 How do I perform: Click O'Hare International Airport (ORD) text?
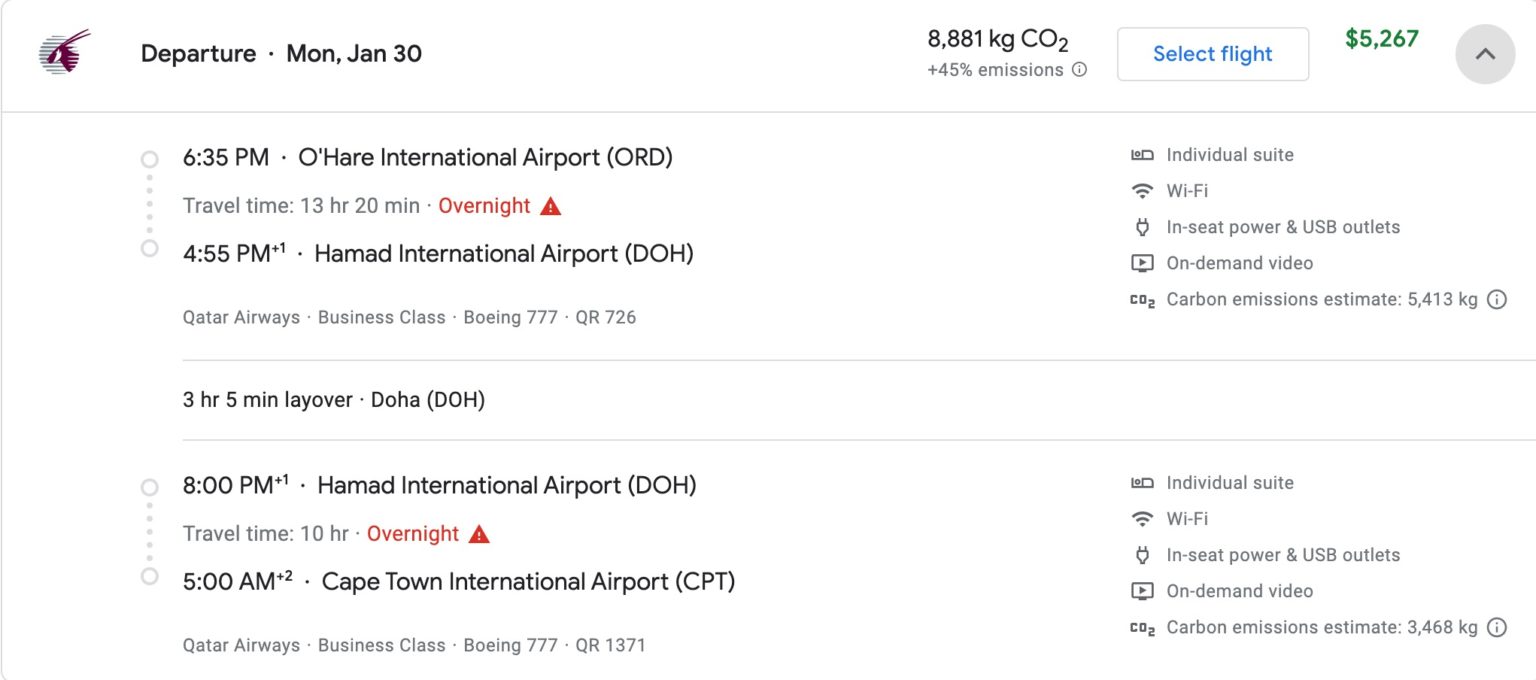[x=485, y=157]
